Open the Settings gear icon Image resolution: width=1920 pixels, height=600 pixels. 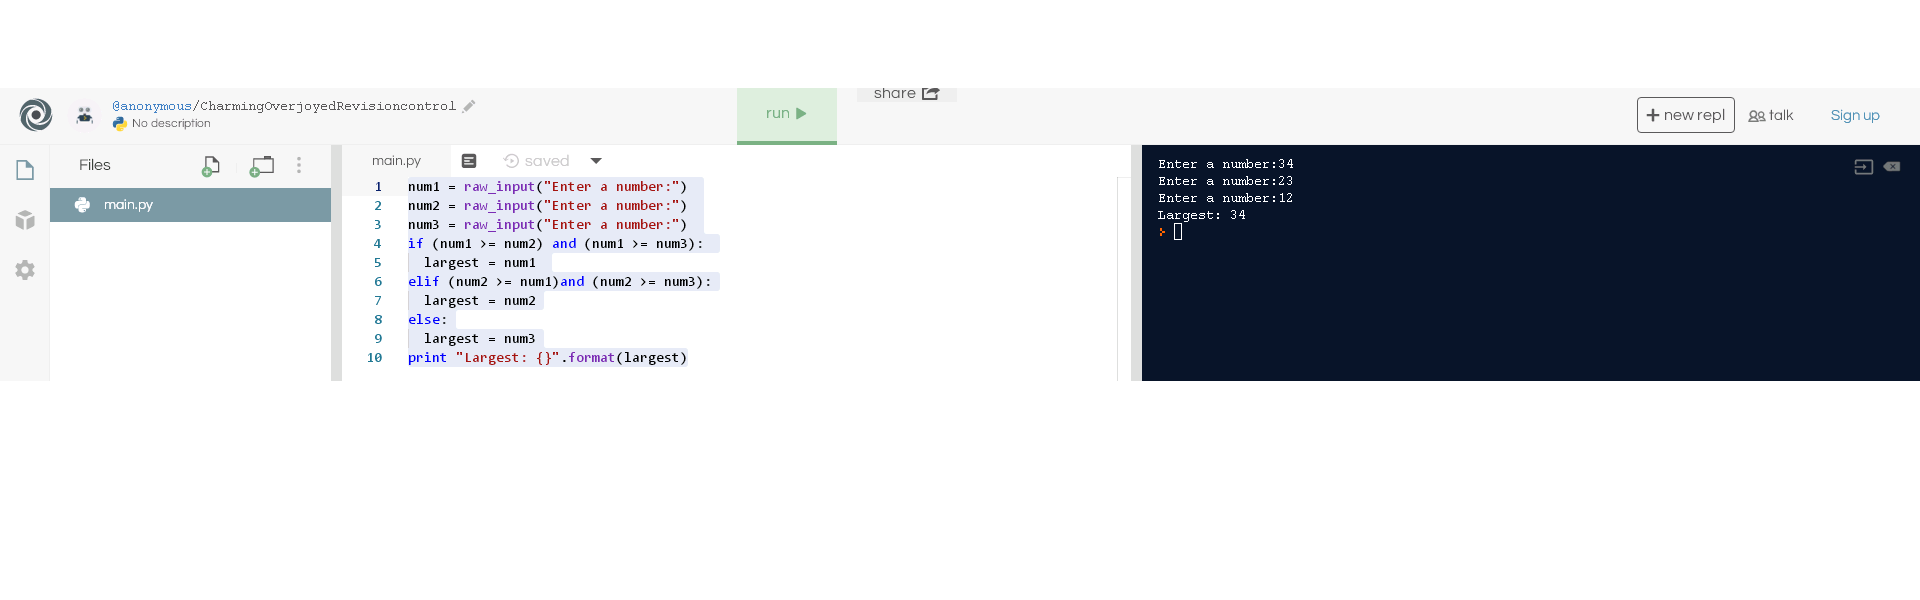coord(25,270)
